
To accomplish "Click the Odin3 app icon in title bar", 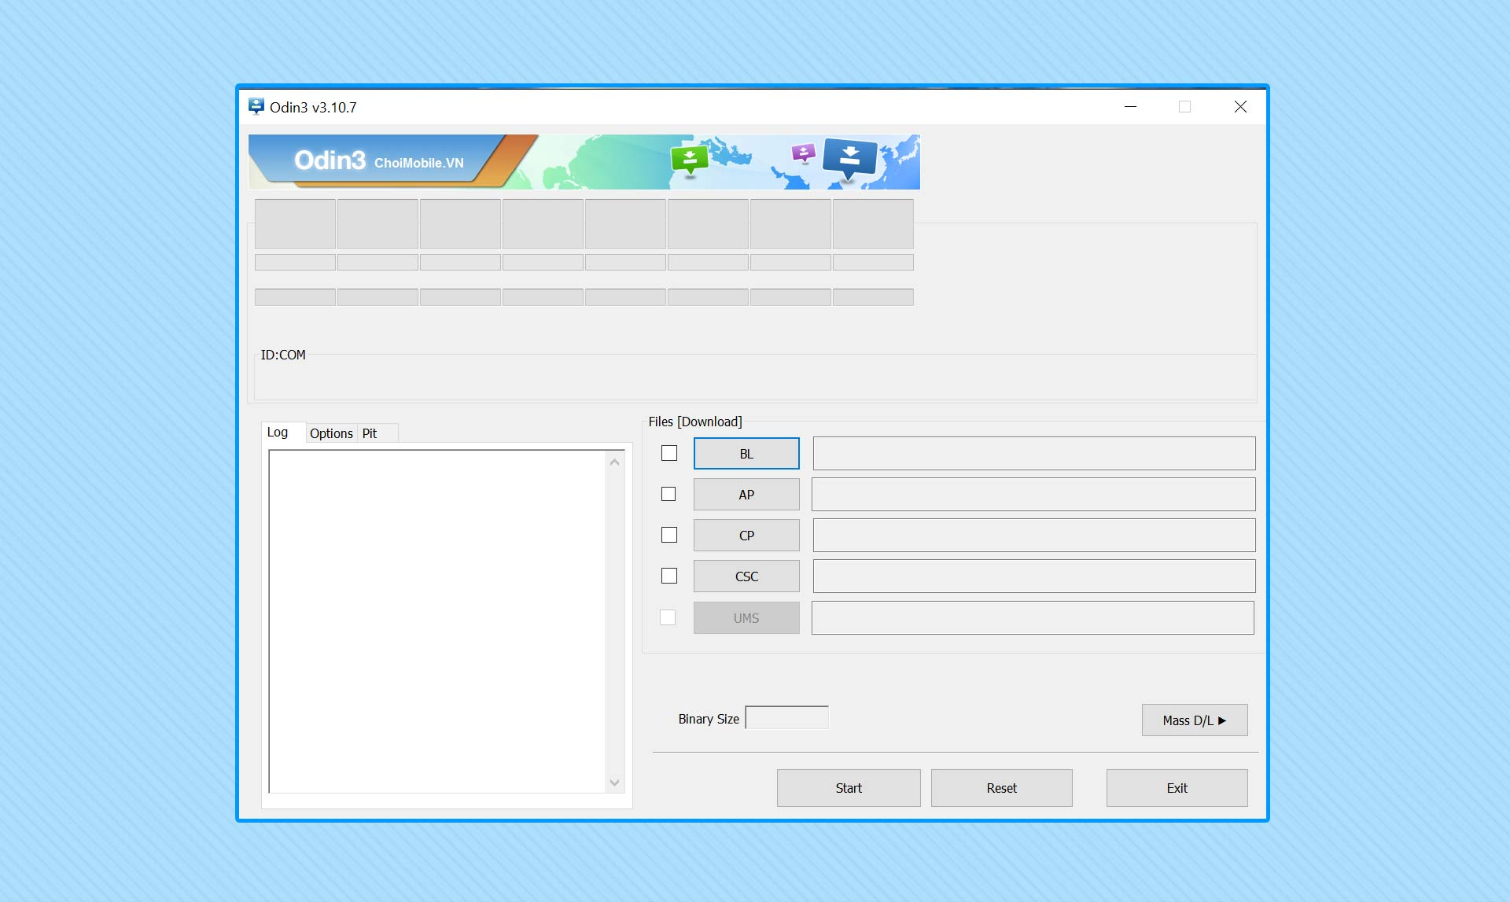I will [256, 107].
